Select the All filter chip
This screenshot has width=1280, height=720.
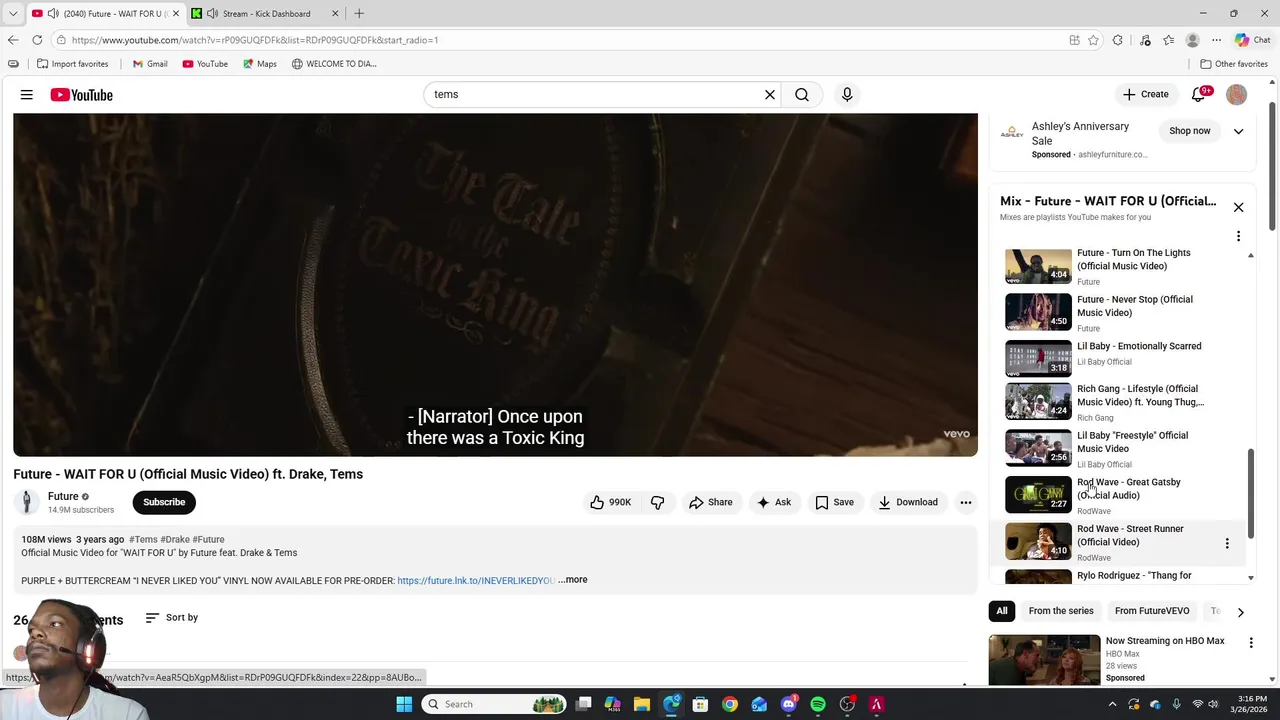1002,611
